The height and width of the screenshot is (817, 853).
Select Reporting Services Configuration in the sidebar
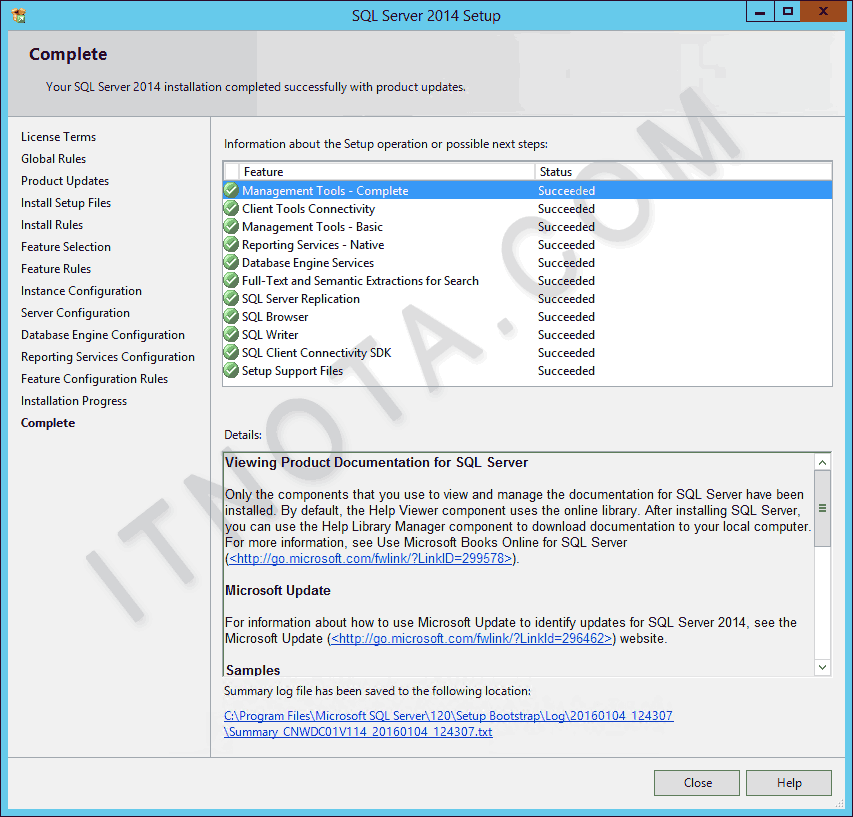(107, 356)
